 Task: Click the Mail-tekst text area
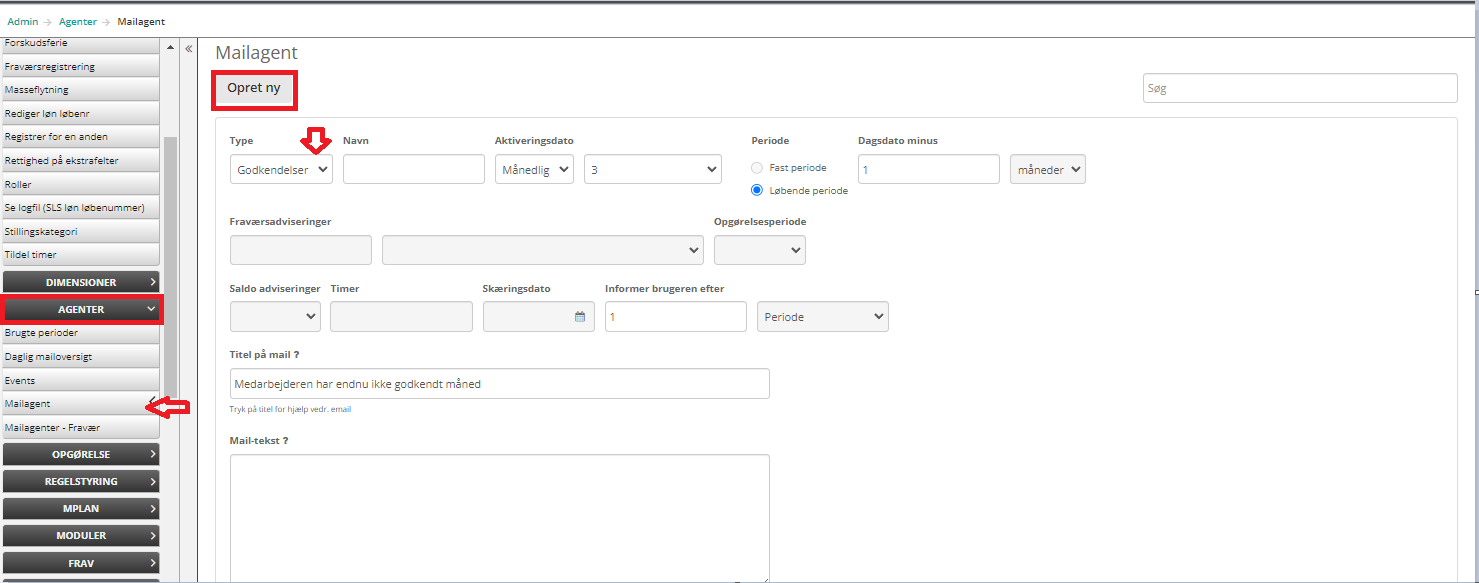click(x=499, y=517)
